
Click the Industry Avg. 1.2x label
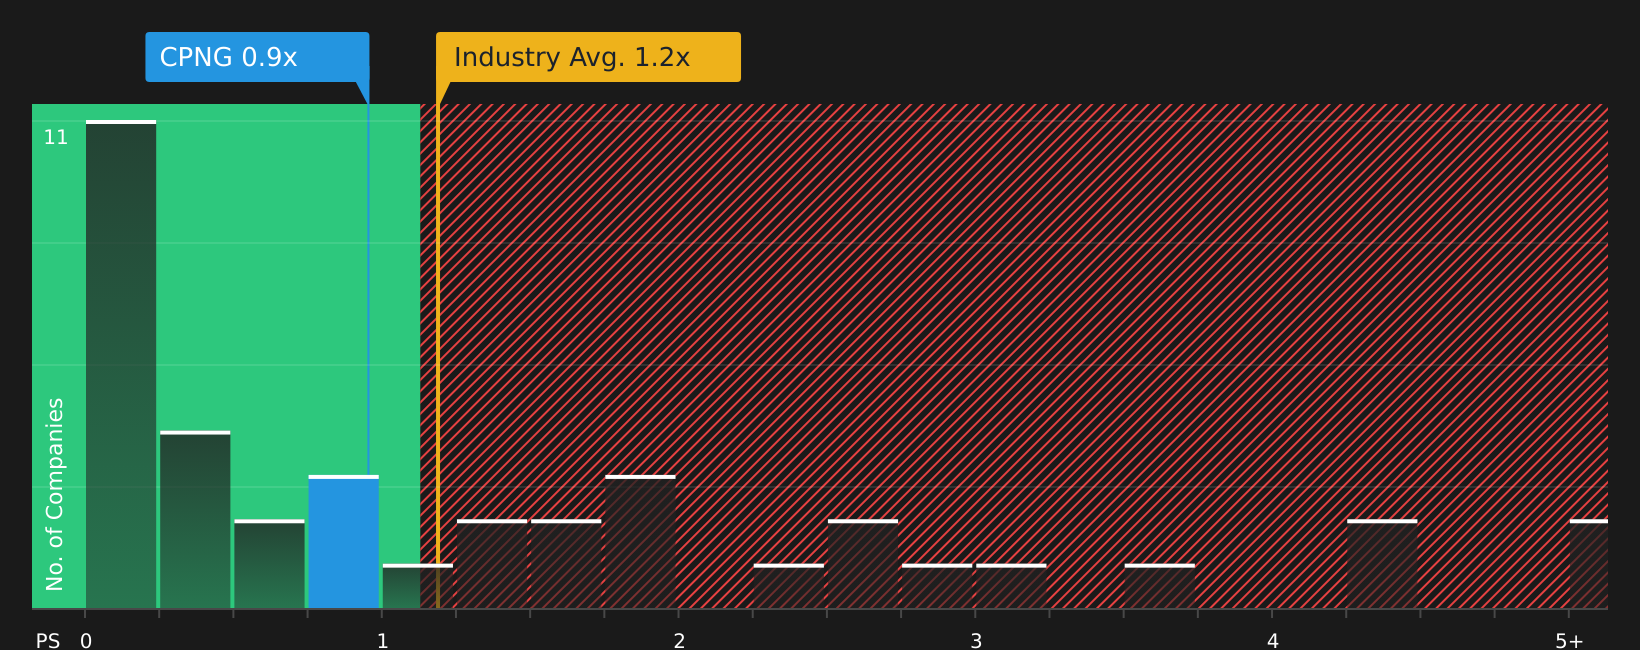[588, 57]
